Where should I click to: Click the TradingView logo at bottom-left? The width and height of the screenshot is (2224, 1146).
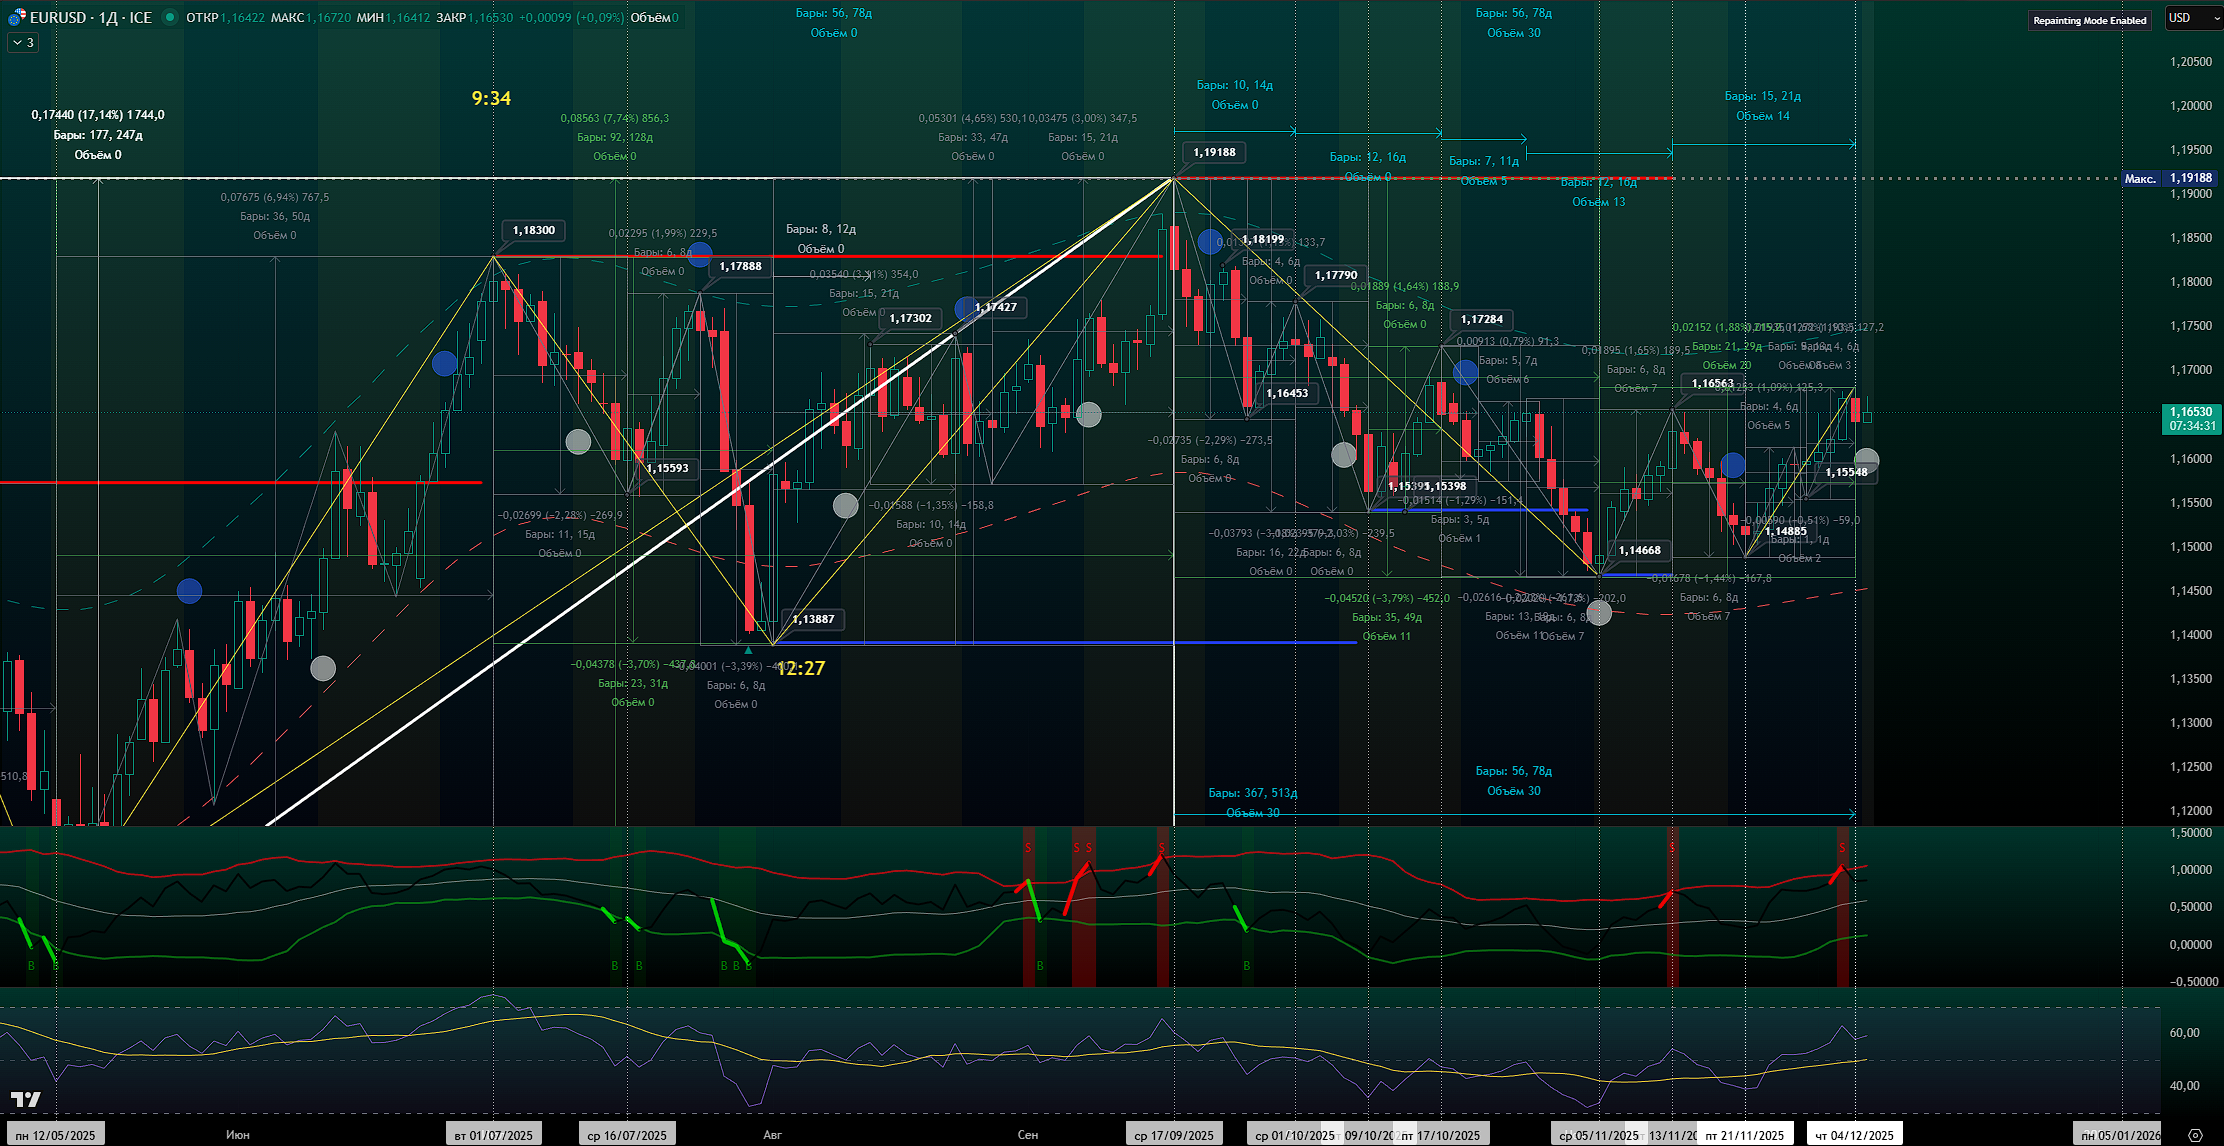pos(25,1100)
